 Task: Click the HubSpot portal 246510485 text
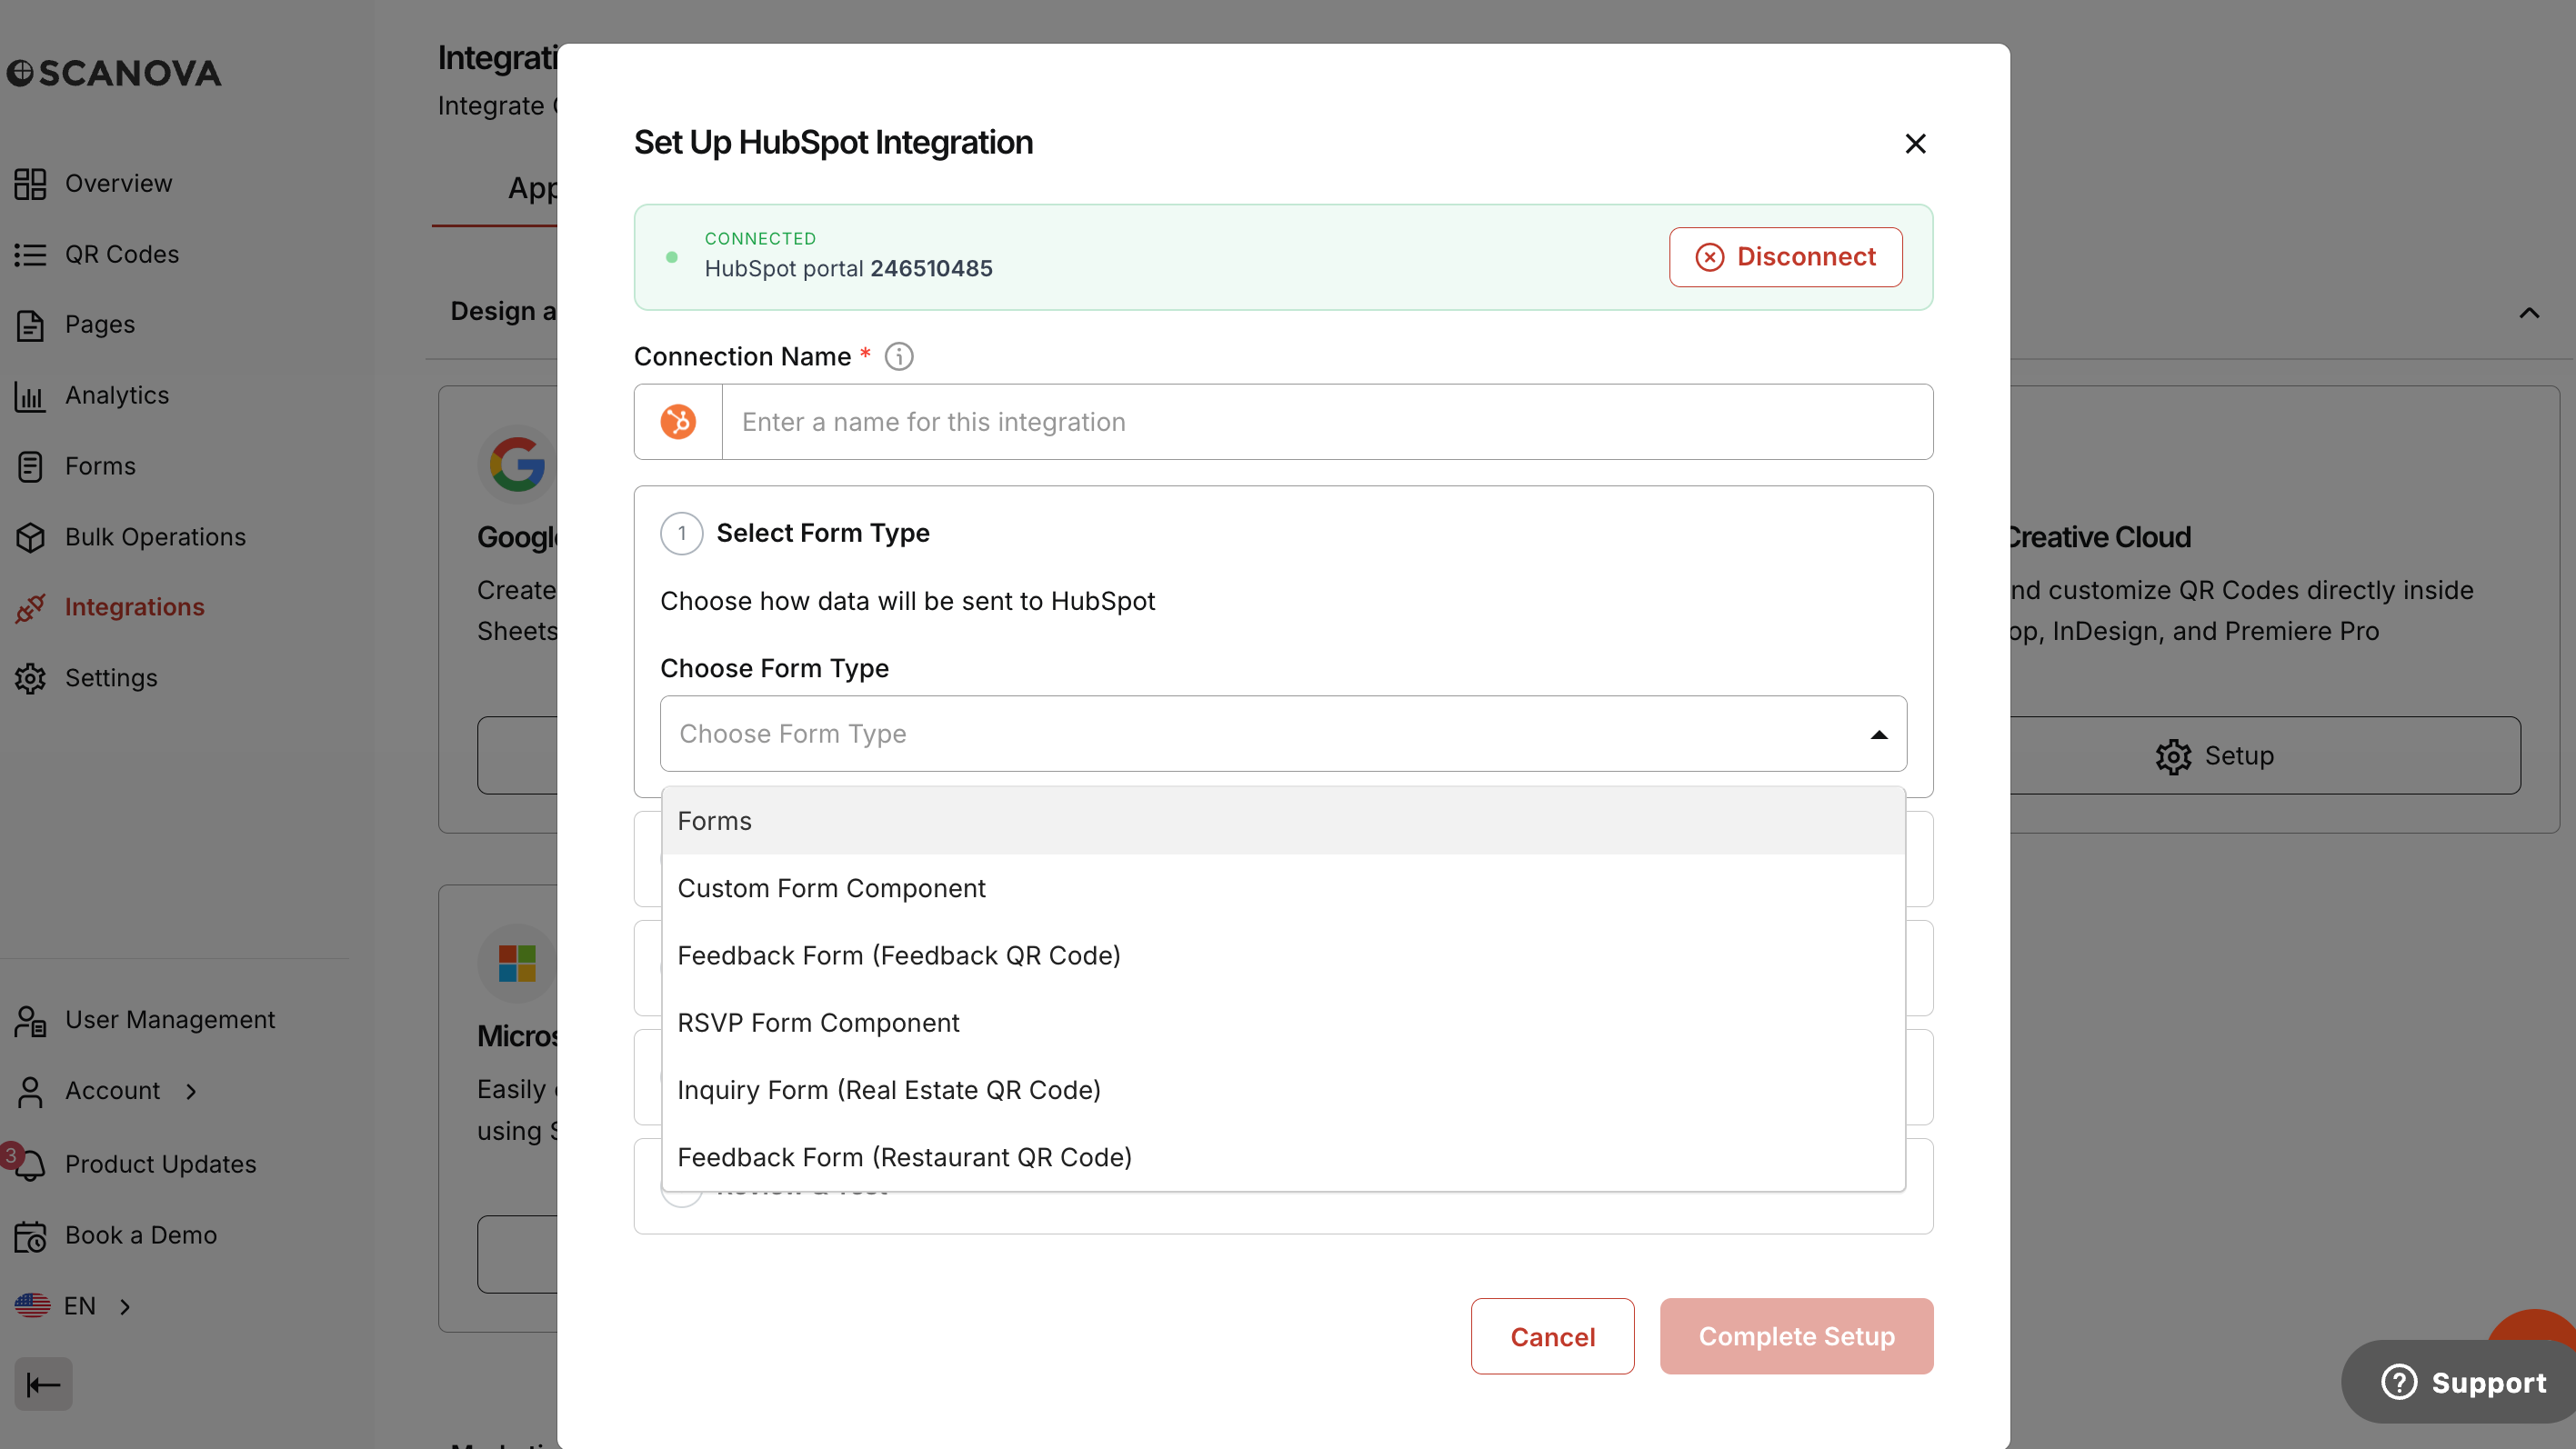848,269
